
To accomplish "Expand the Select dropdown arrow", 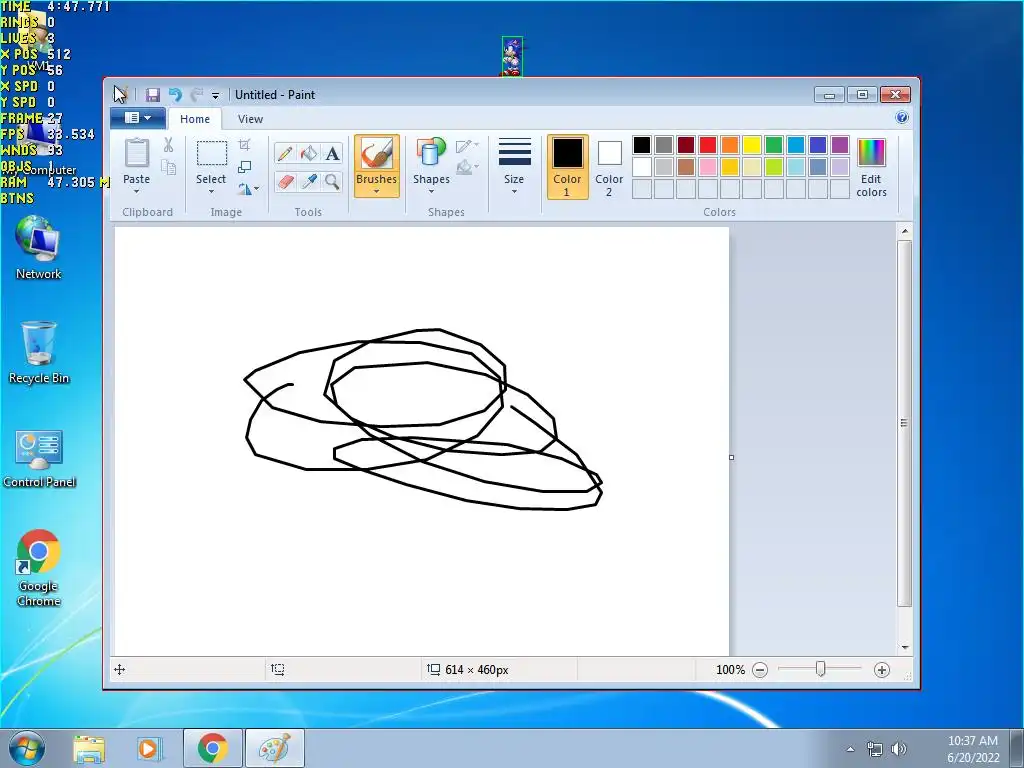I will [212, 191].
